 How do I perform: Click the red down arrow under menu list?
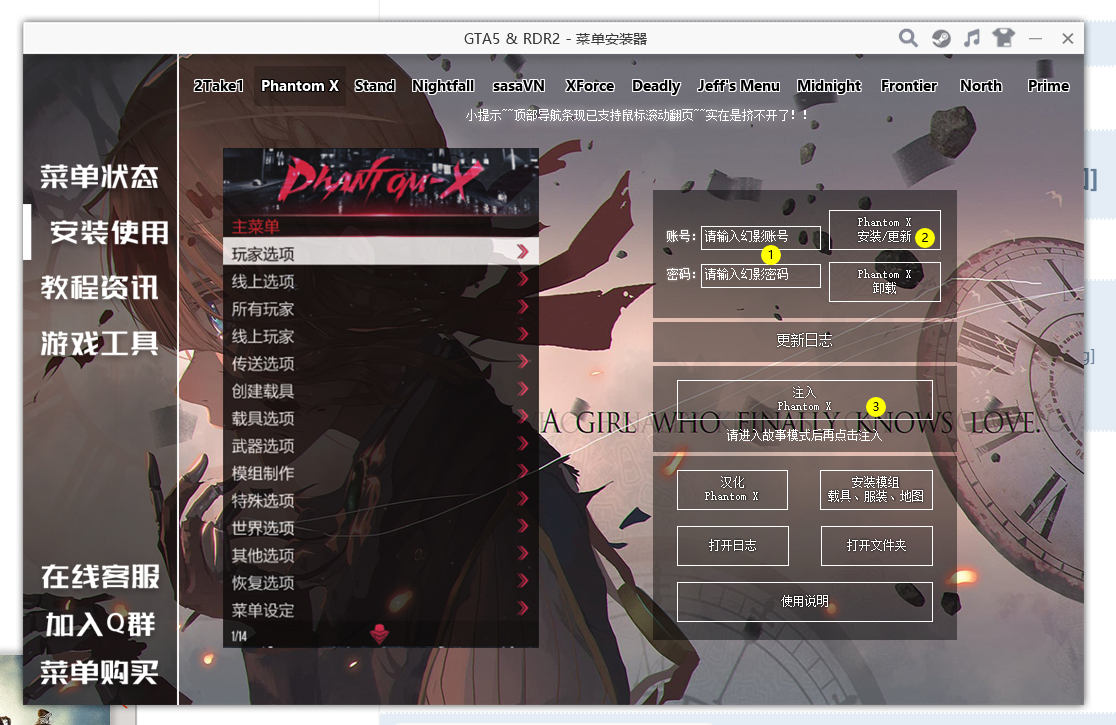[x=379, y=633]
